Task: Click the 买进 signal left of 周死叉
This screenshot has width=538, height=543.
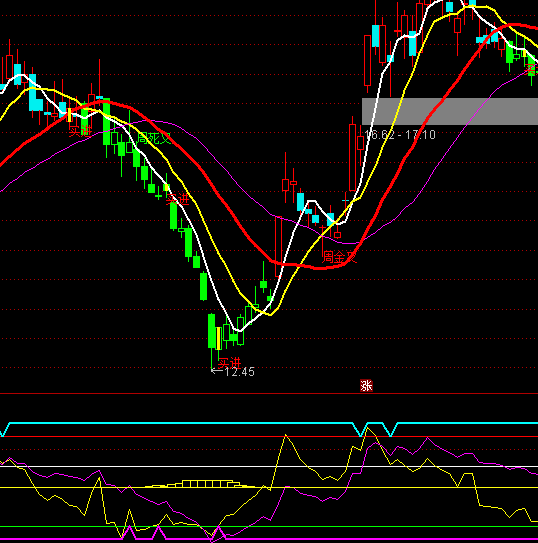Action: tap(80, 131)
